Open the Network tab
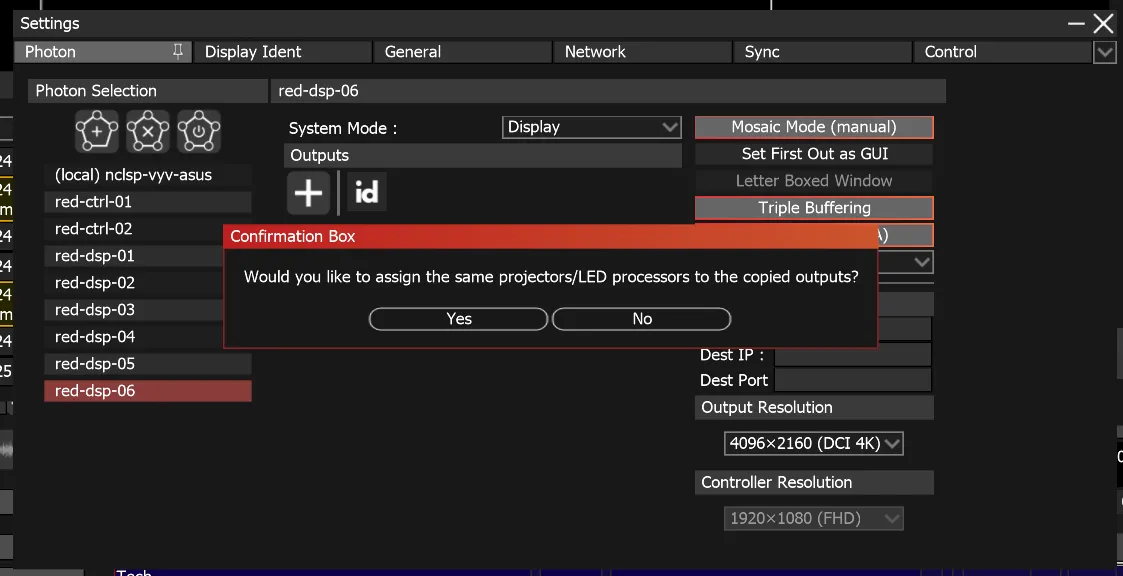Screen dimensions: 1123x576 (x=642, y=52)
